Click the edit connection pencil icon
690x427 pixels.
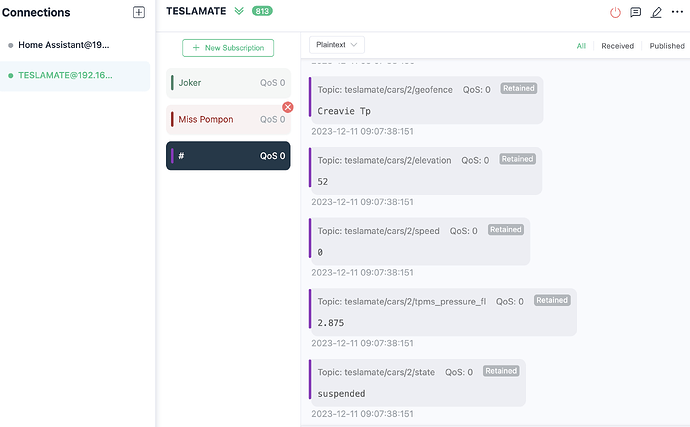(x=656, y=13)
